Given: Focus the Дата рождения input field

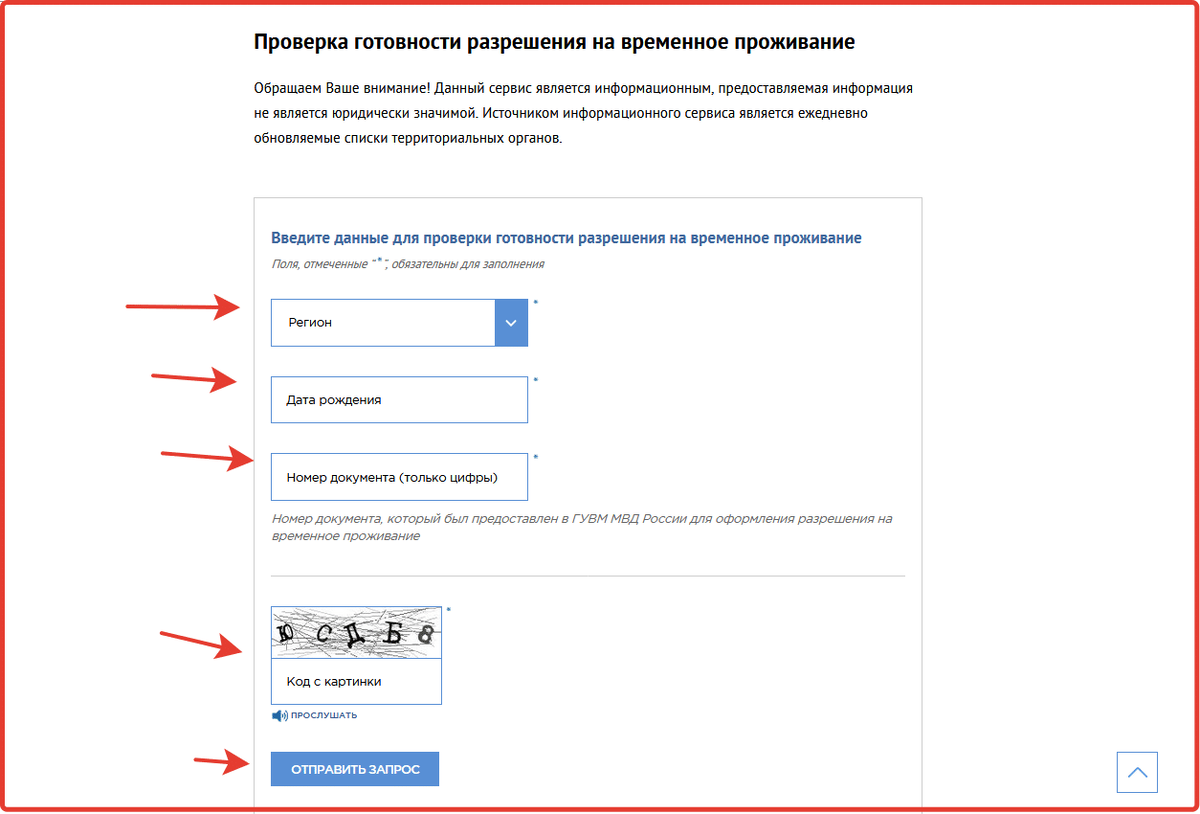Looking at the screenshot, I should (x=399, y=400).
